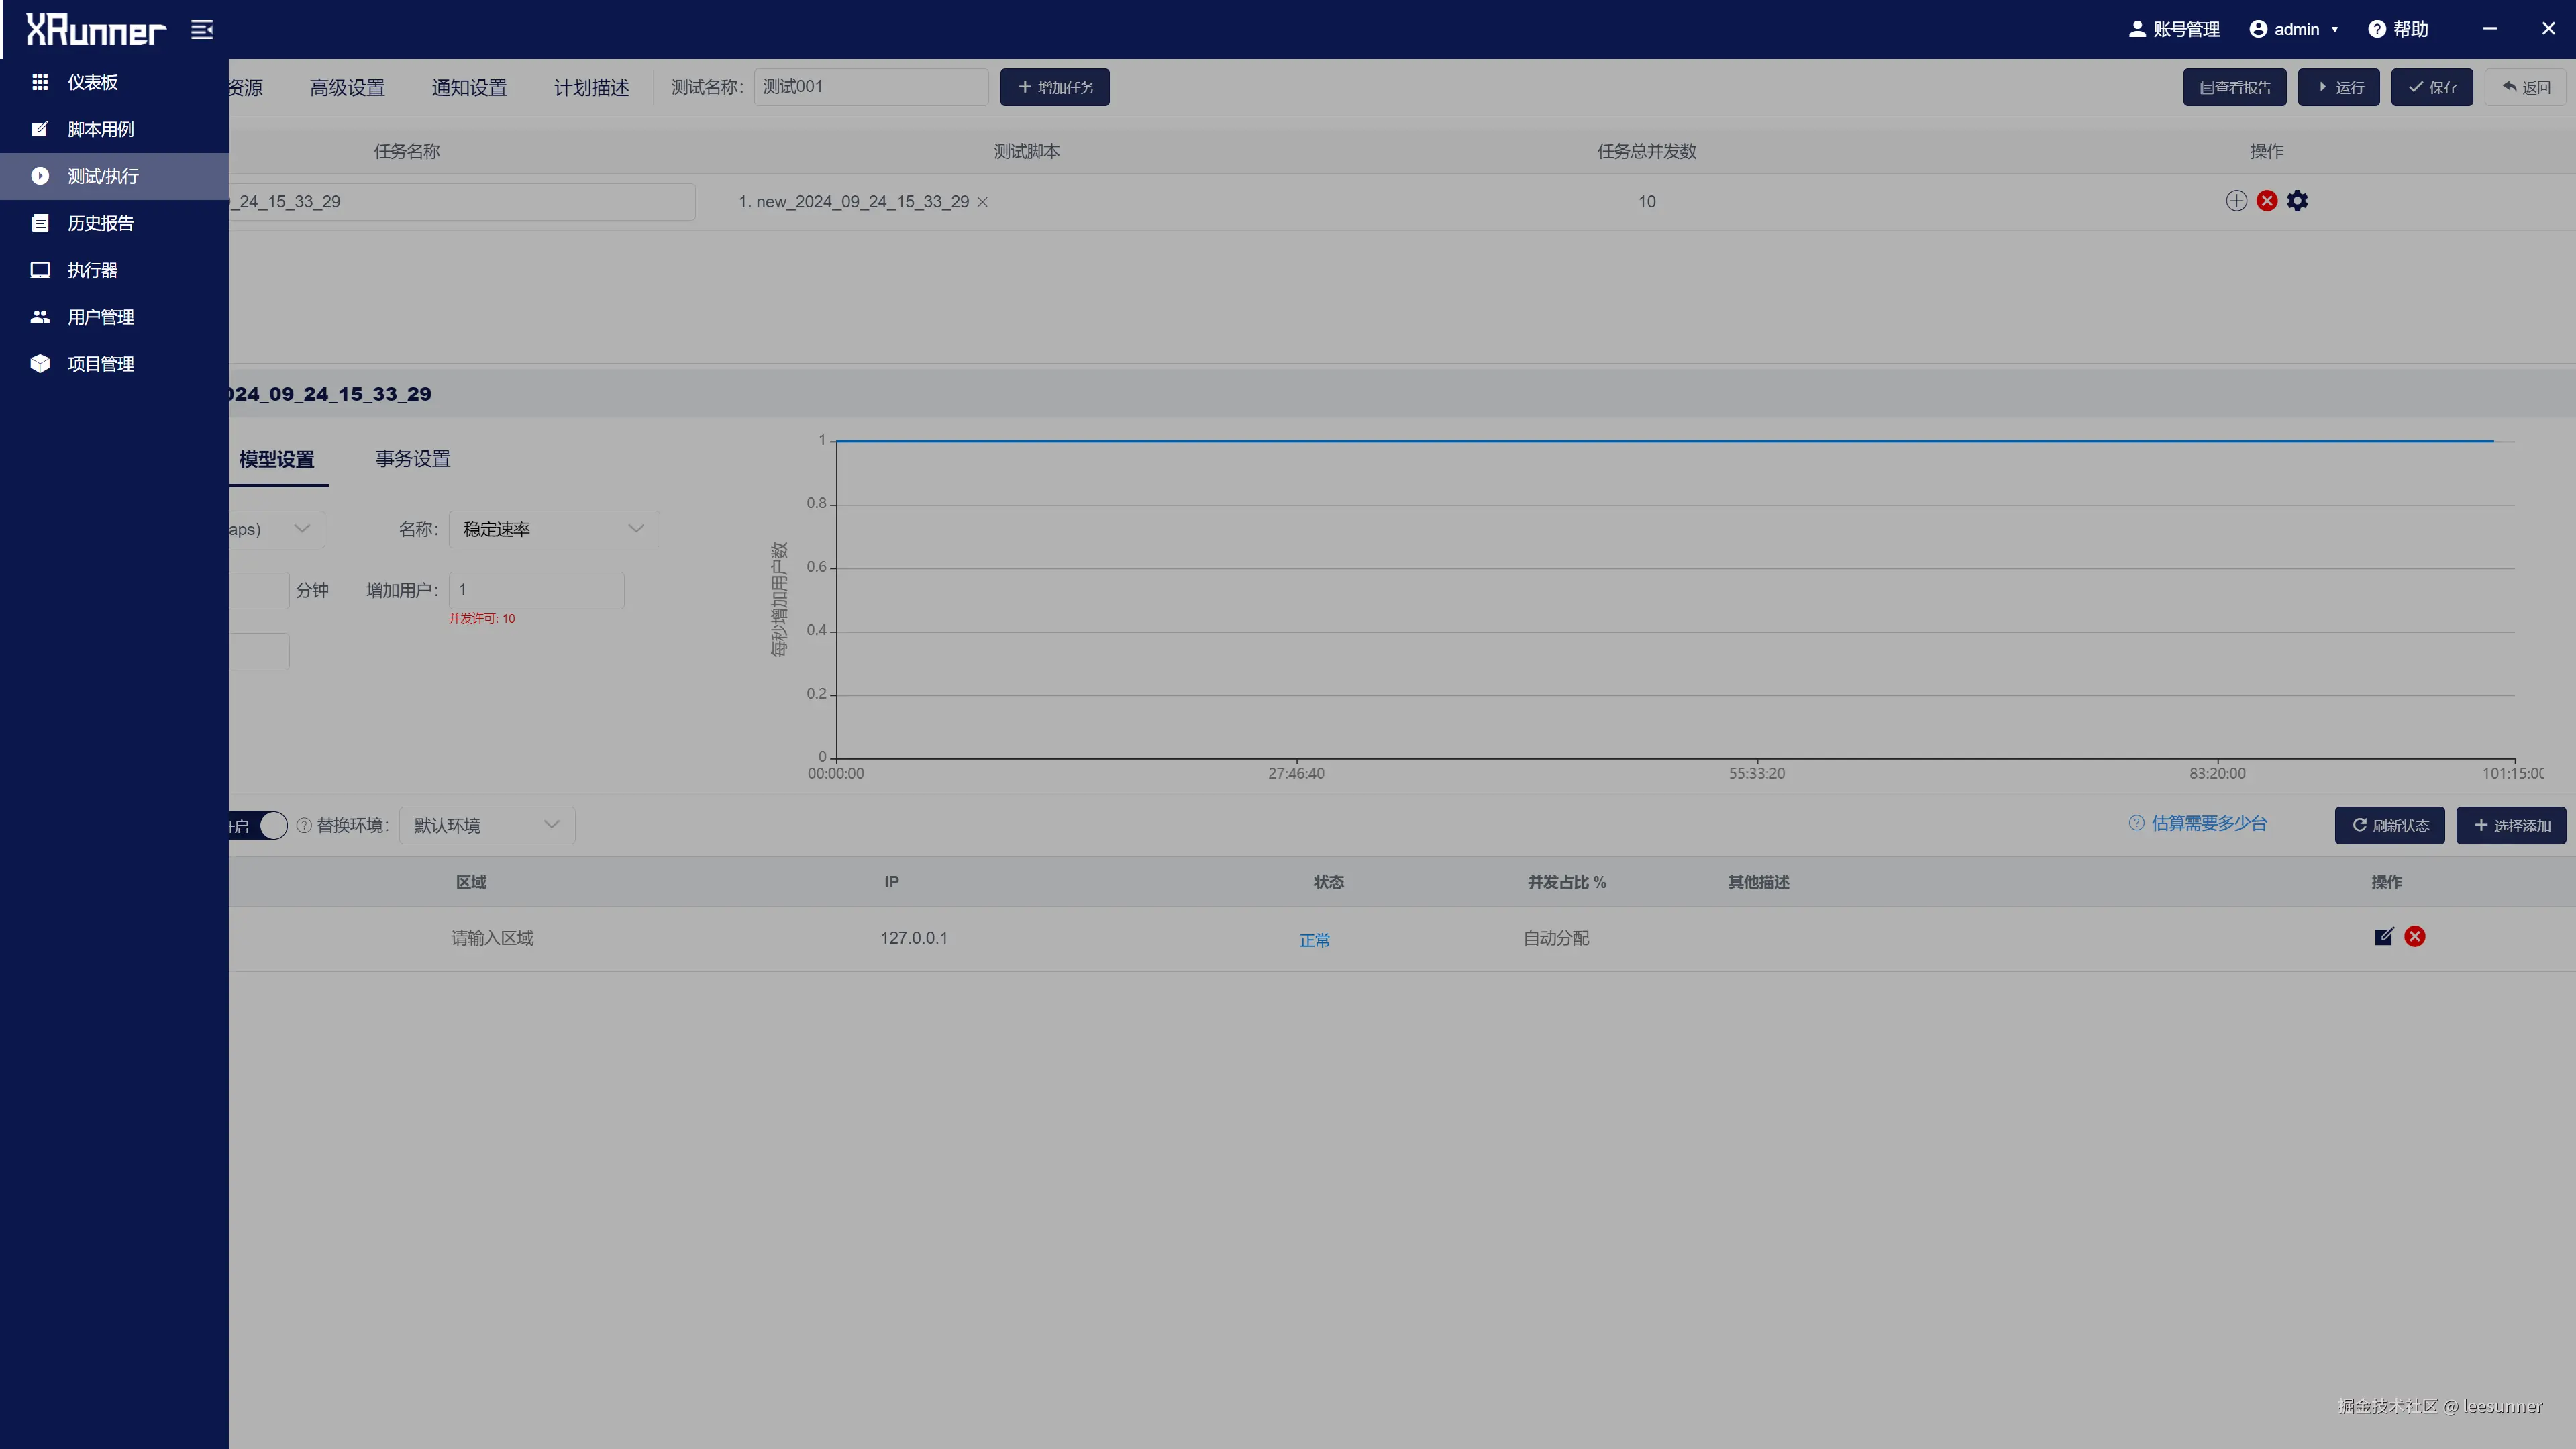The height and width of the screenshot is (1449, 2576).
Task: Click 估算需要多少台 link
Action: coord(2208,824)
